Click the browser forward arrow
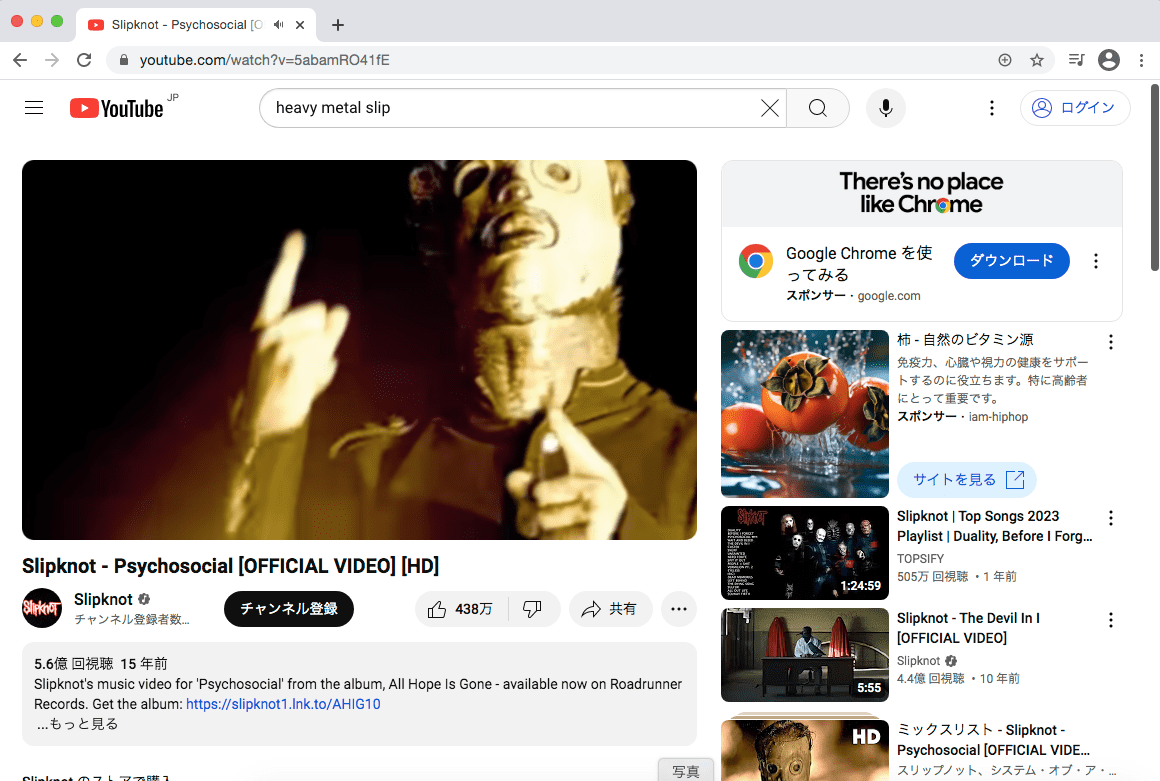The height and width of the screenshot is (781, 1160). click(52, 60)
